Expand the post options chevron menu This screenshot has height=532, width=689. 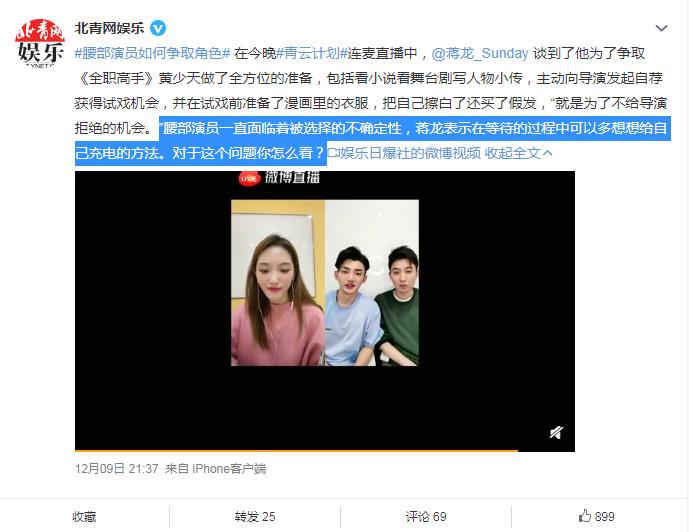(x=661, y=29)
